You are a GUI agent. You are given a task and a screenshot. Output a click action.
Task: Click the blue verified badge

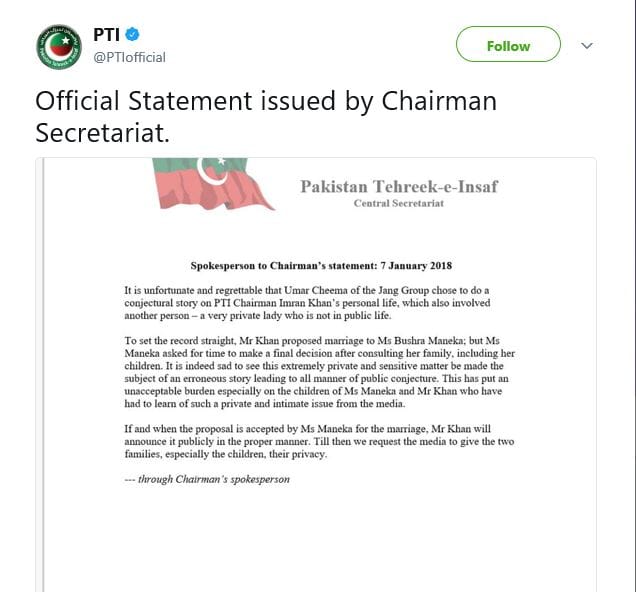[133, 35]
